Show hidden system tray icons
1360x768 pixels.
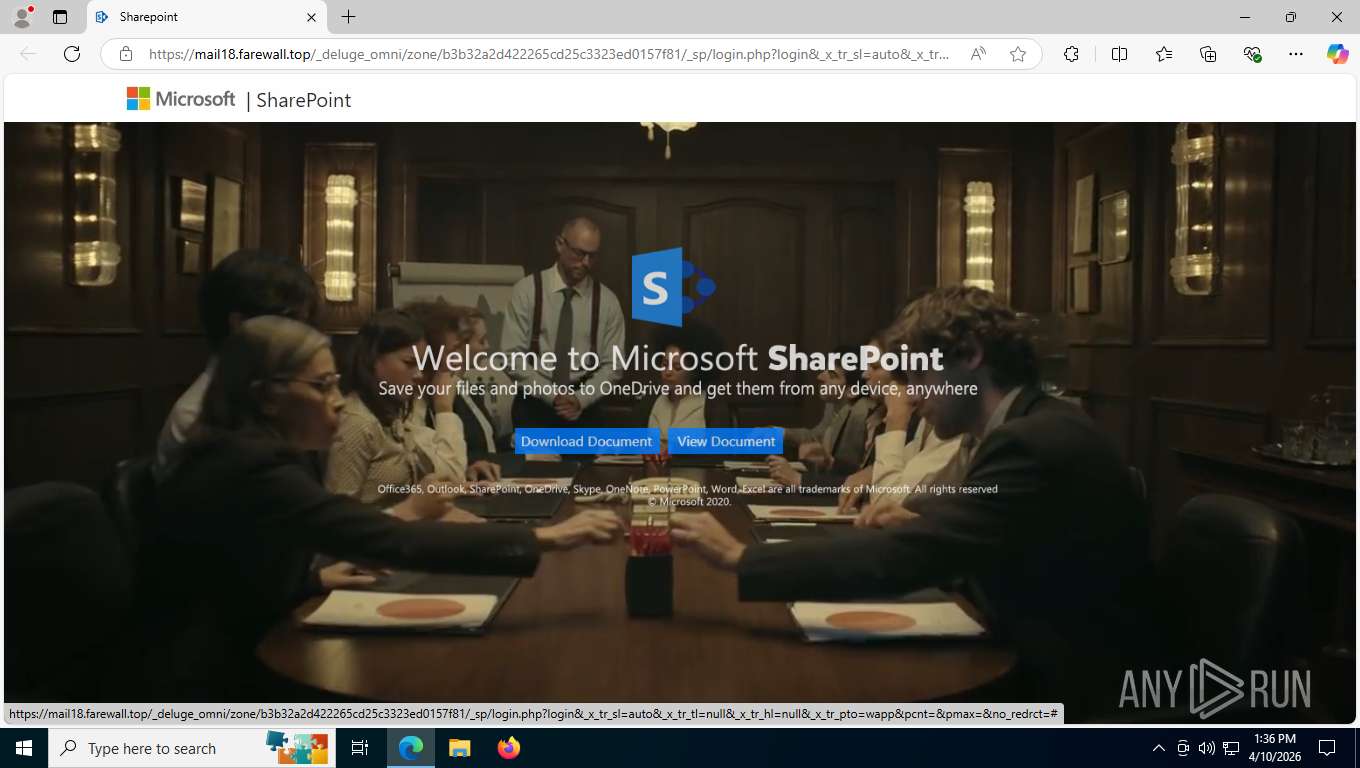click(x=1159, y=748)
